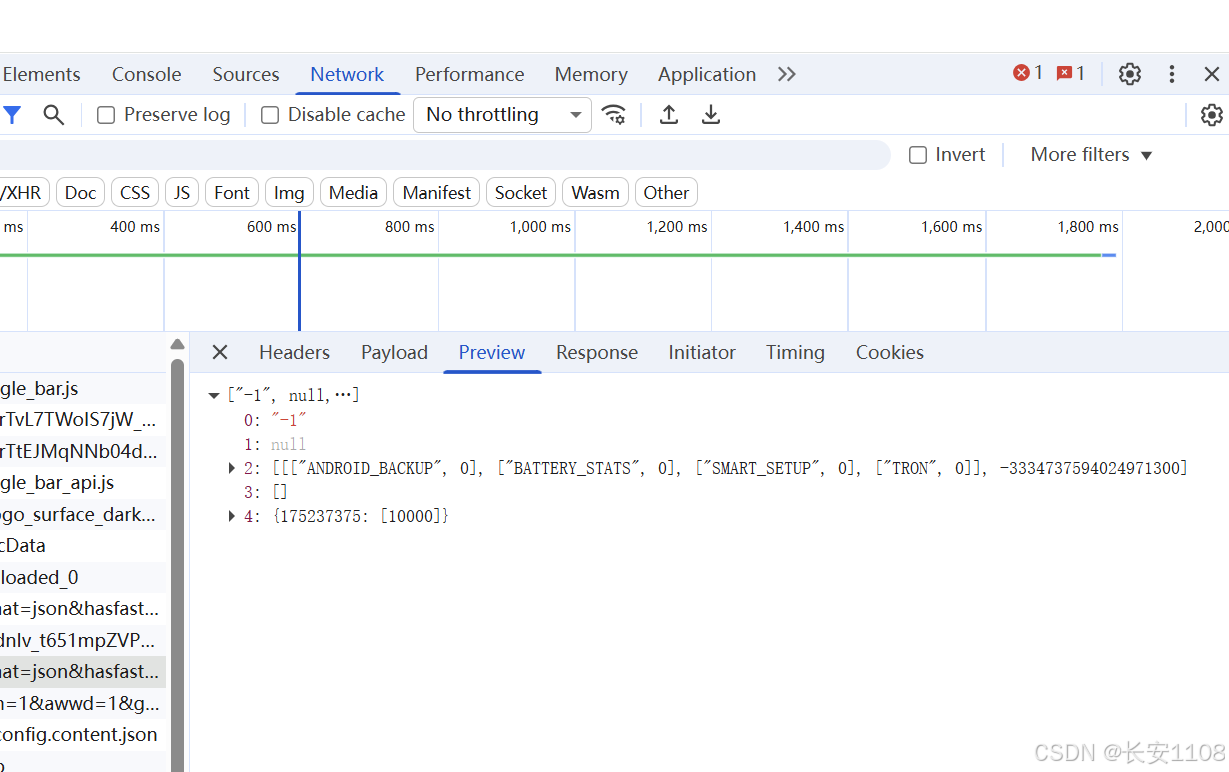Open the DevTools three-dot menu

pyautogui.click(x=1172, y=74)
